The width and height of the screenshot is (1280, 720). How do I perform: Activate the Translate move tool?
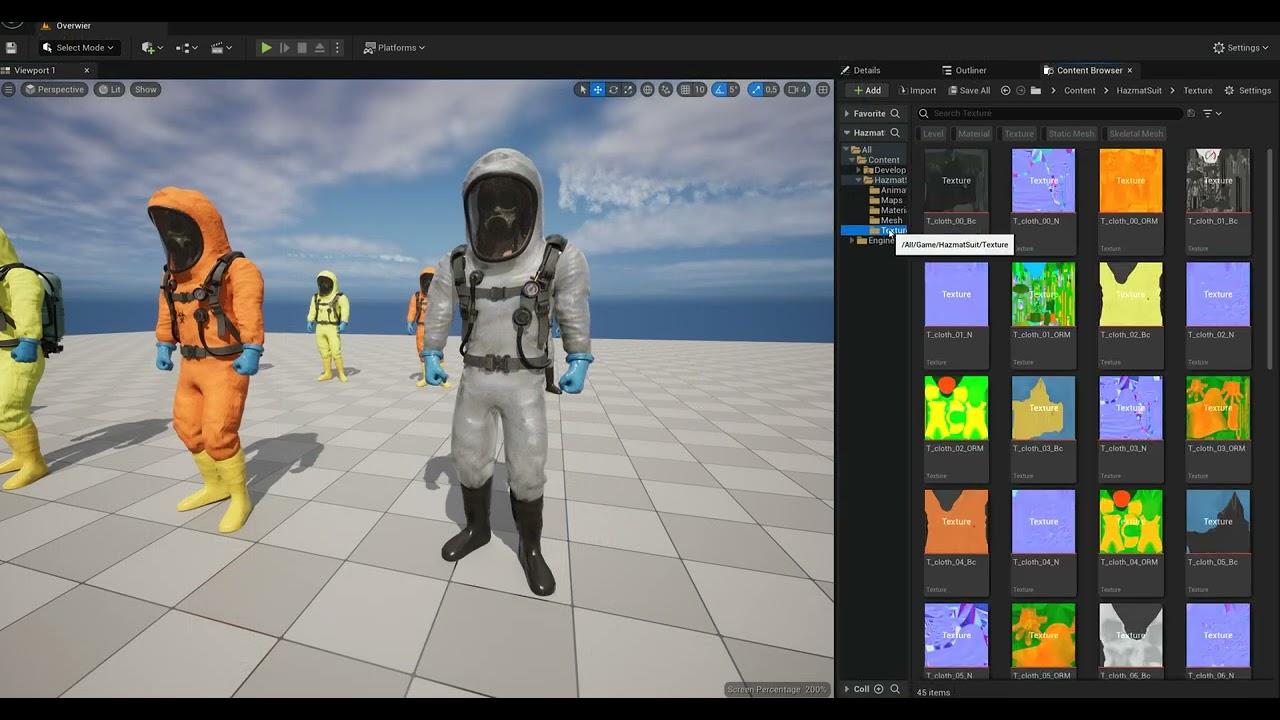(x=598, y=89)
